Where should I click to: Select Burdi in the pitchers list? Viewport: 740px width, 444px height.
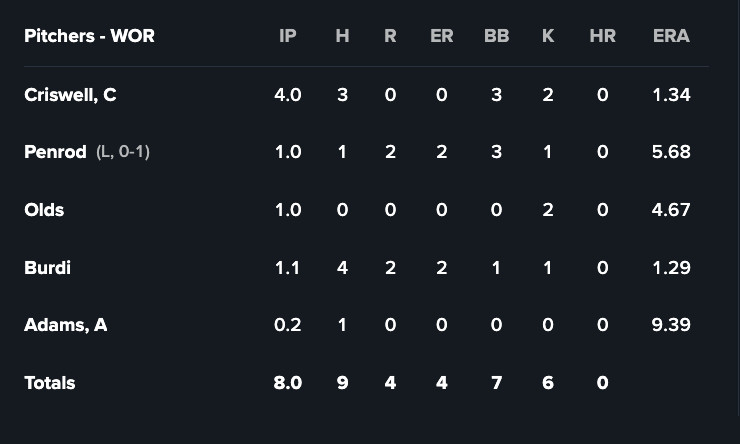[x=47, y=268]
